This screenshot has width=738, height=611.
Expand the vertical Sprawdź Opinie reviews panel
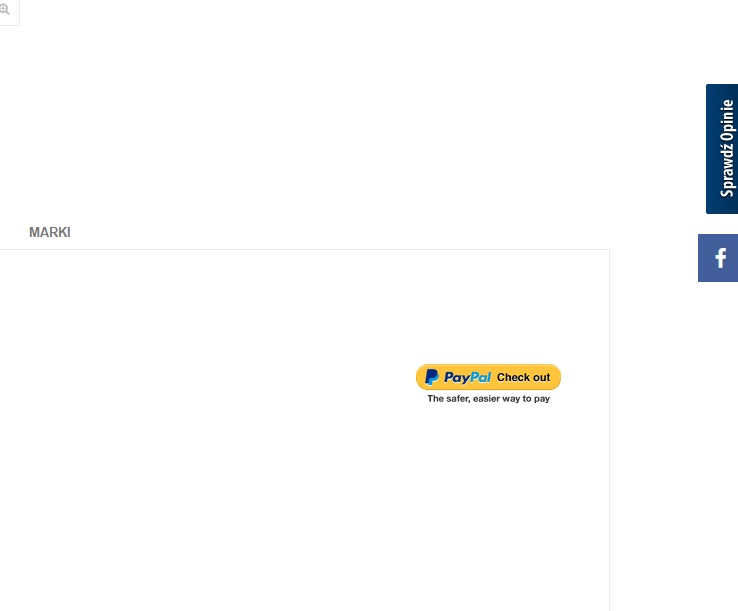click(x=722, y=148)
